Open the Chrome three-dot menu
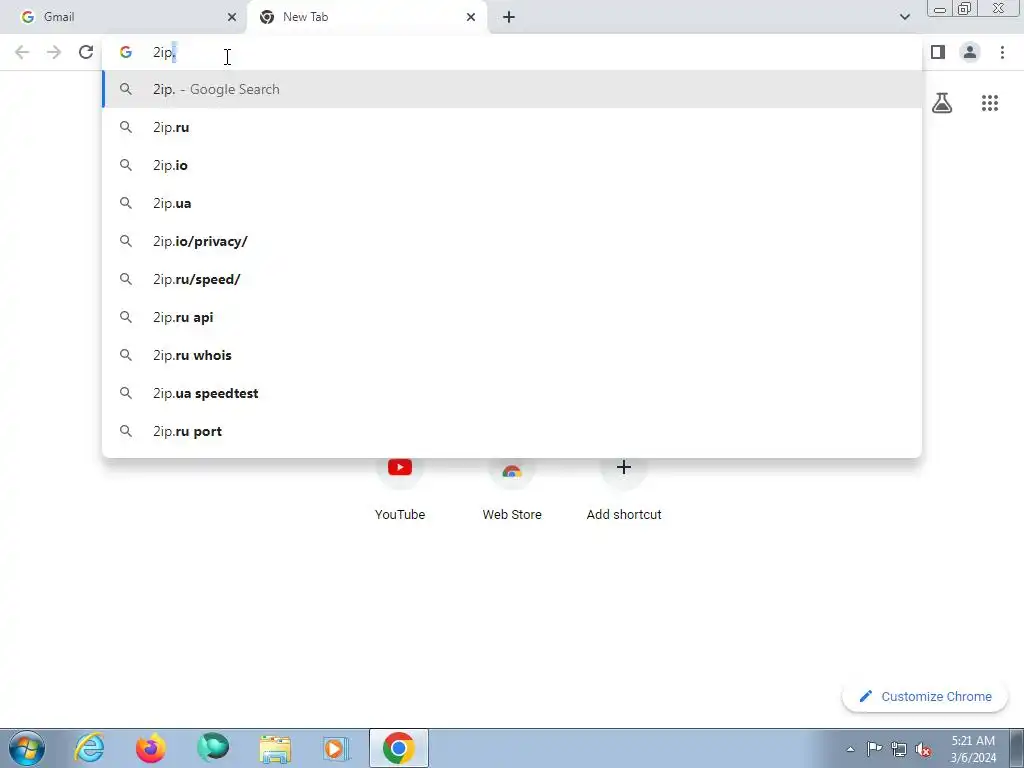 pyautogui.click(x=1002, y=52)
